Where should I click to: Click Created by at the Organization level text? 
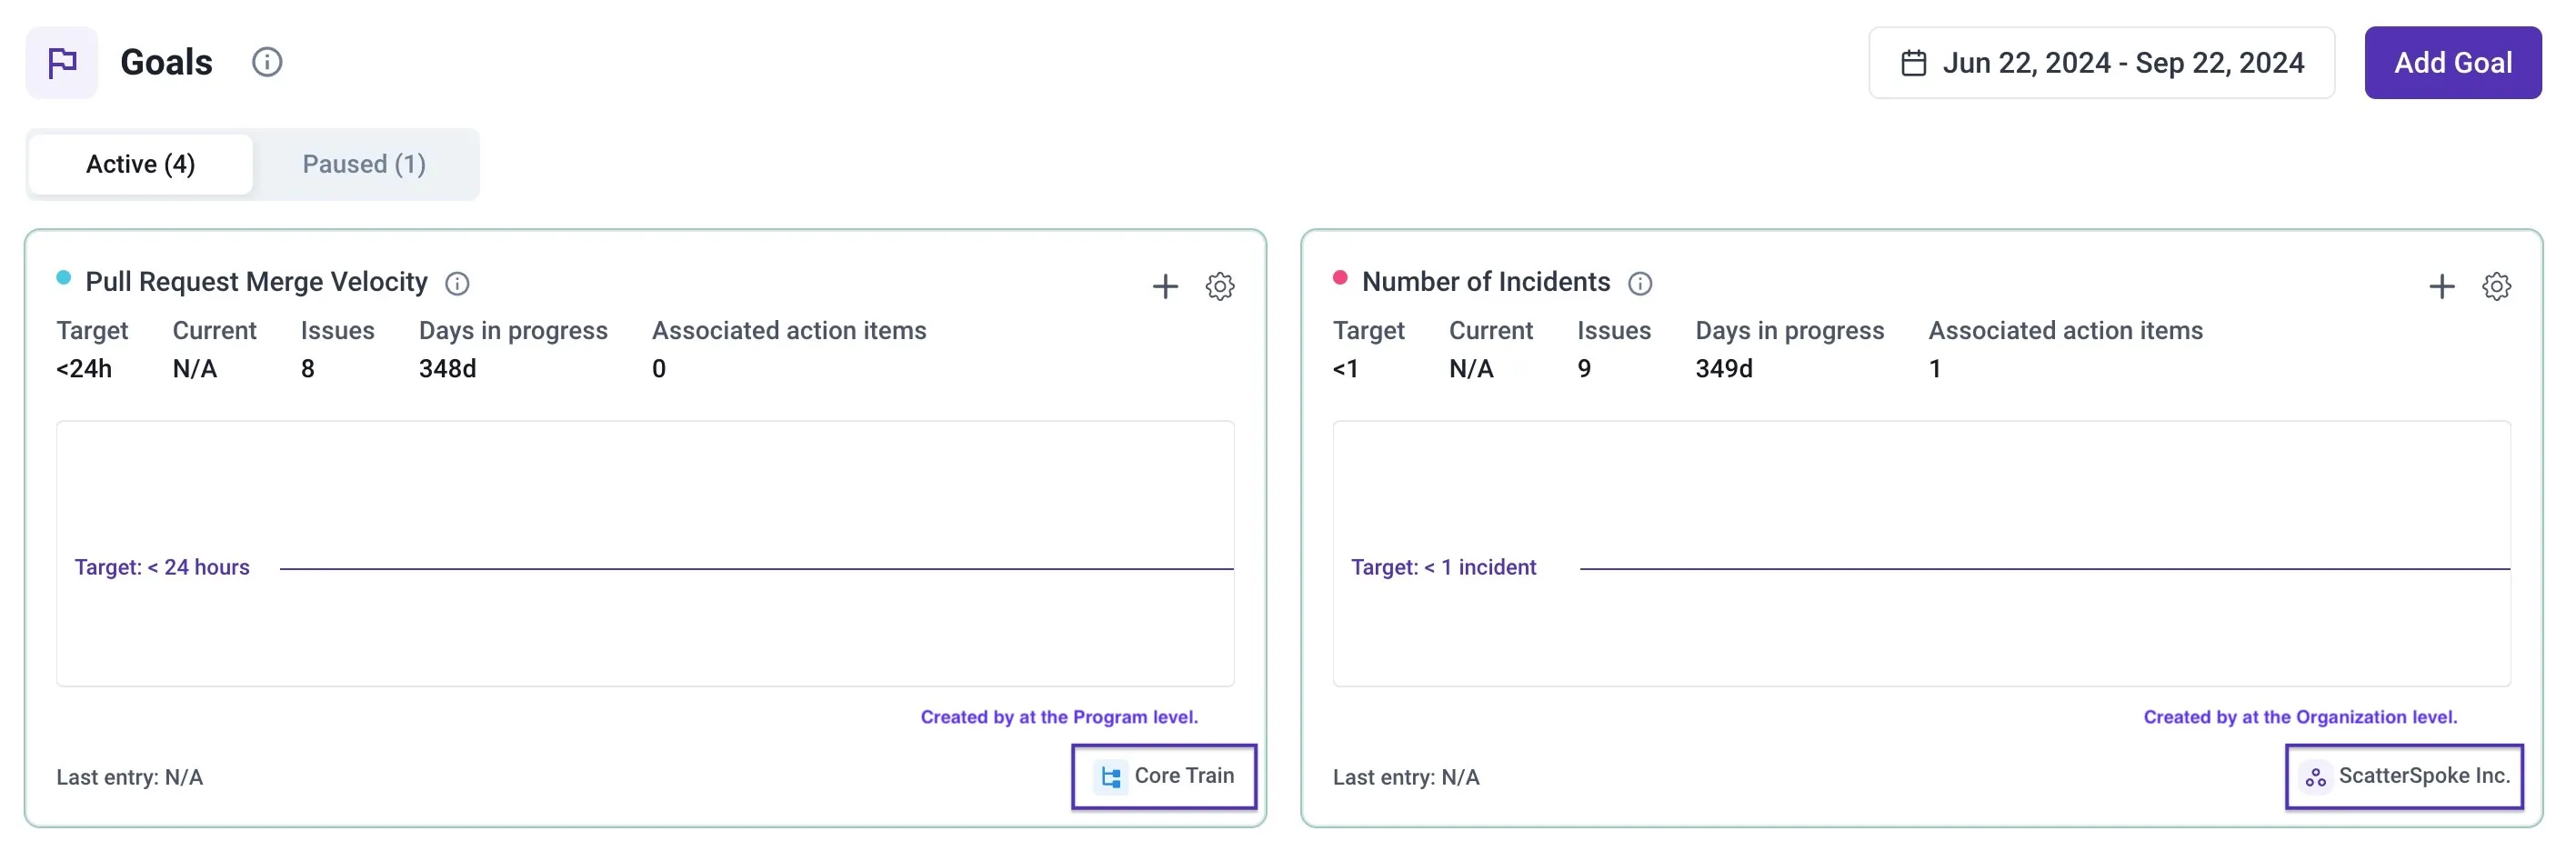click(x=2300, y=717)
